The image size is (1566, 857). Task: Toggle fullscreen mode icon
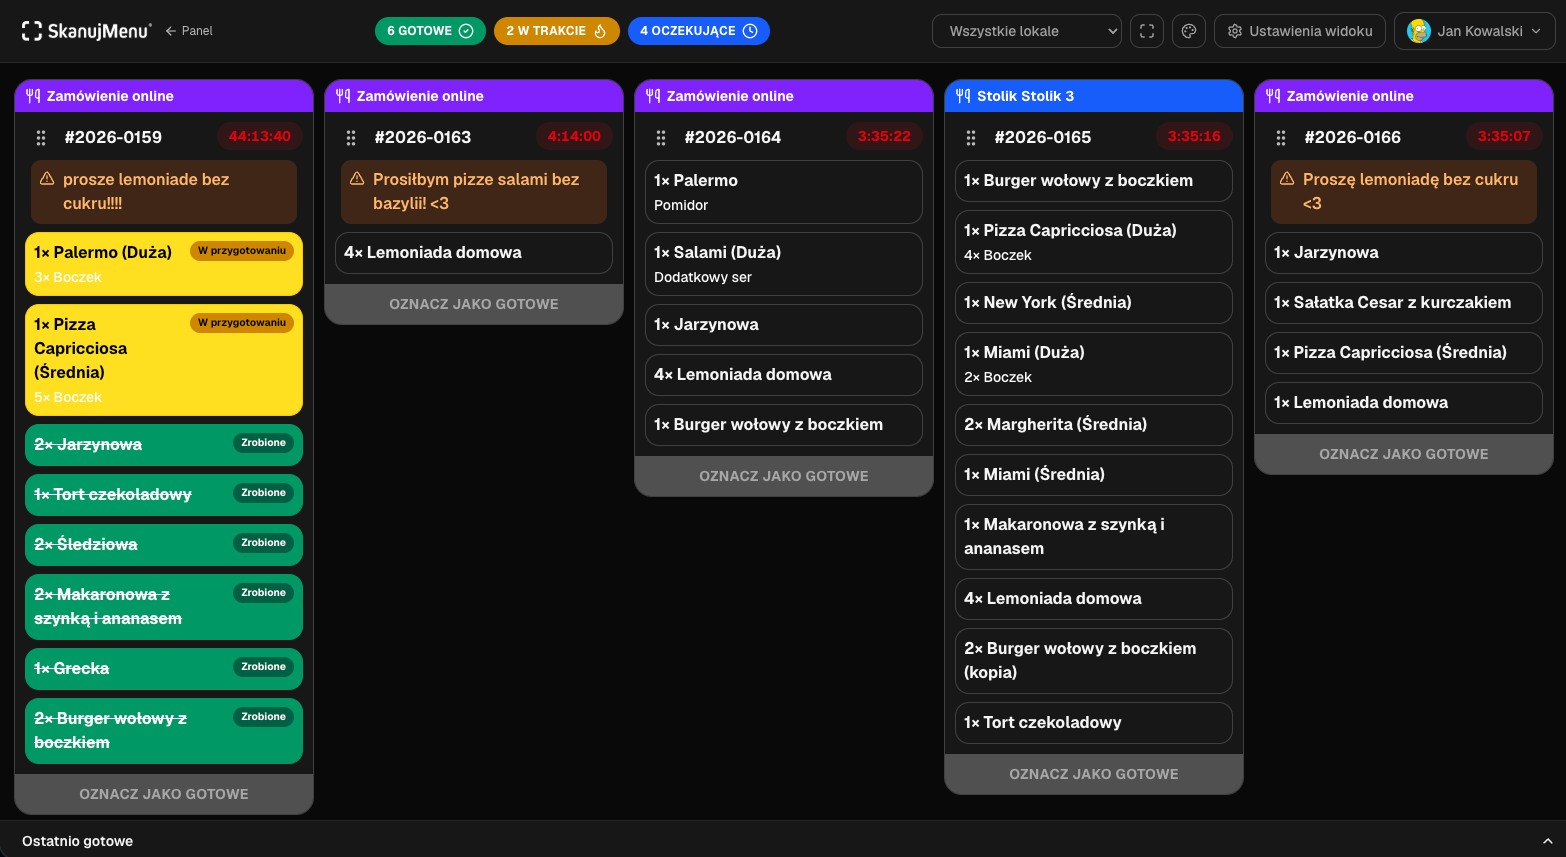[x=1147, y=31]
